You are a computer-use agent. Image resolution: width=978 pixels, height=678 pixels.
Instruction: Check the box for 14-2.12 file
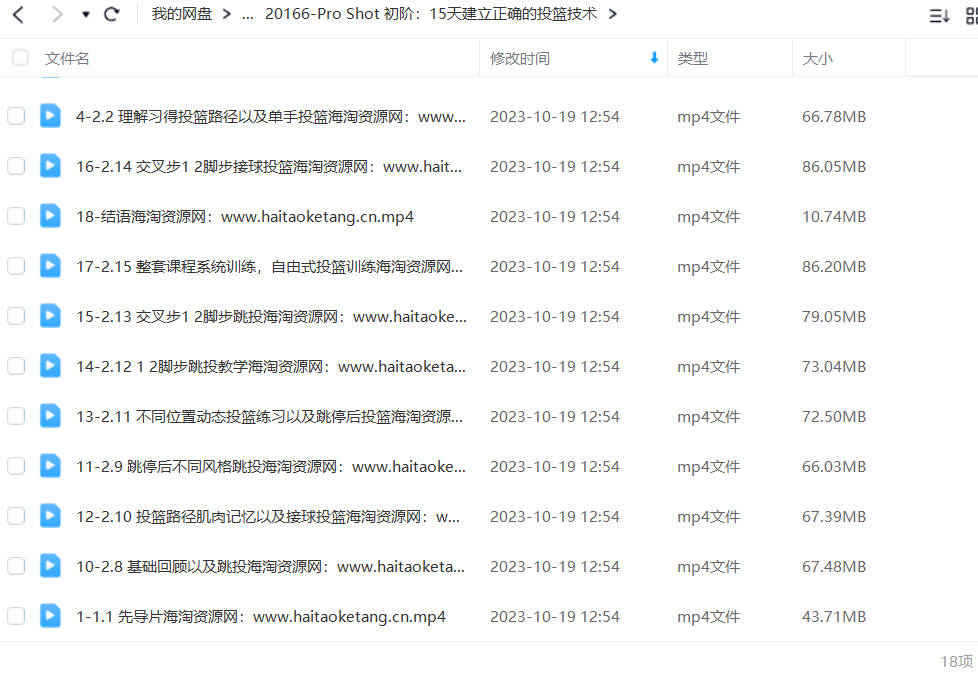(16, 366)
